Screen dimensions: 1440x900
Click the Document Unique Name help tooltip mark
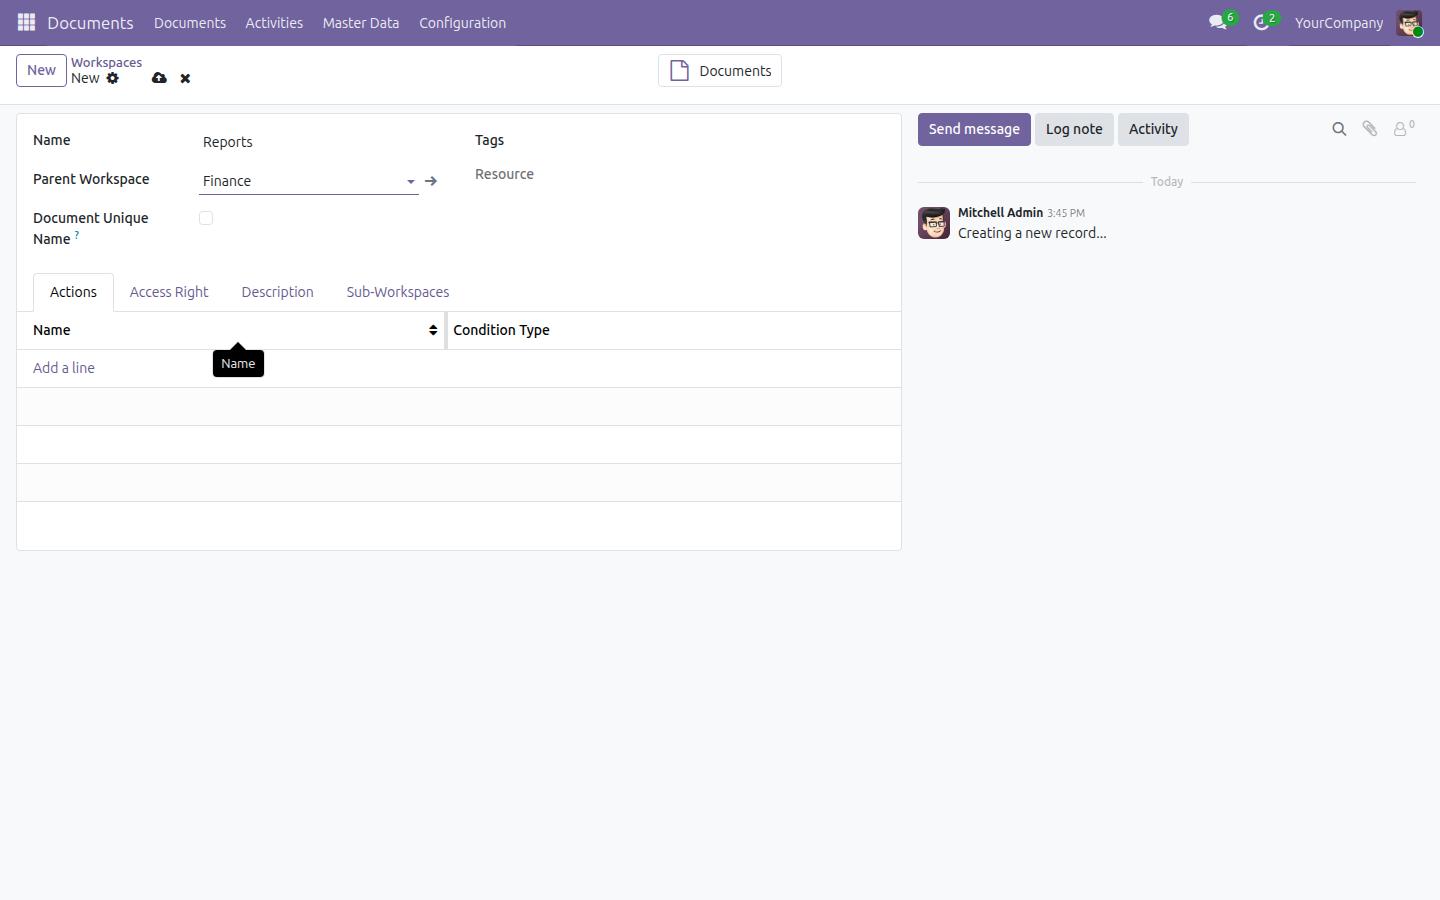coord(77,235)
